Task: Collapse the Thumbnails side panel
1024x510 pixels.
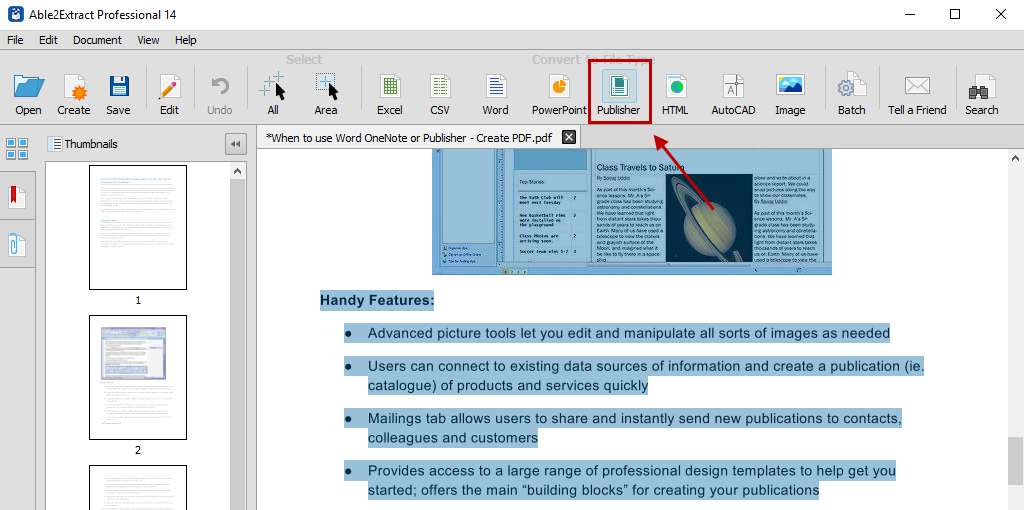Action: click(236, 144)
